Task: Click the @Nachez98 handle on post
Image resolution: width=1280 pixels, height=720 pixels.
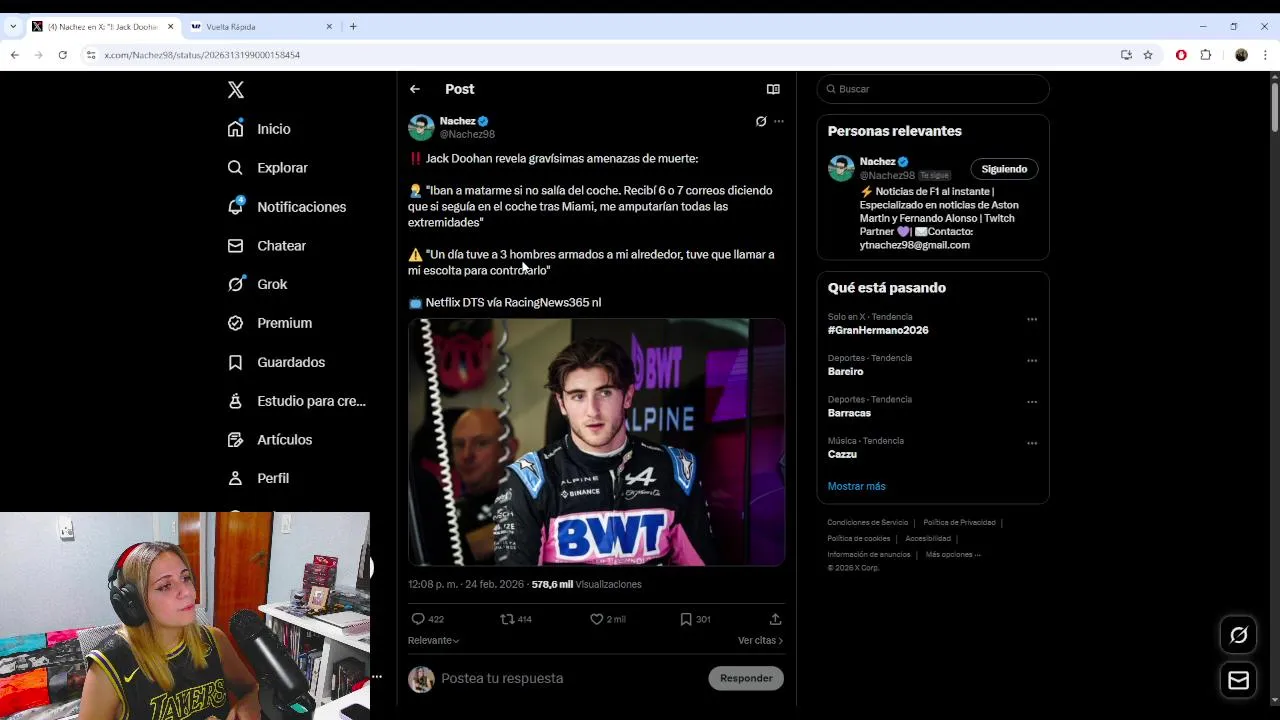Action: 467,134
